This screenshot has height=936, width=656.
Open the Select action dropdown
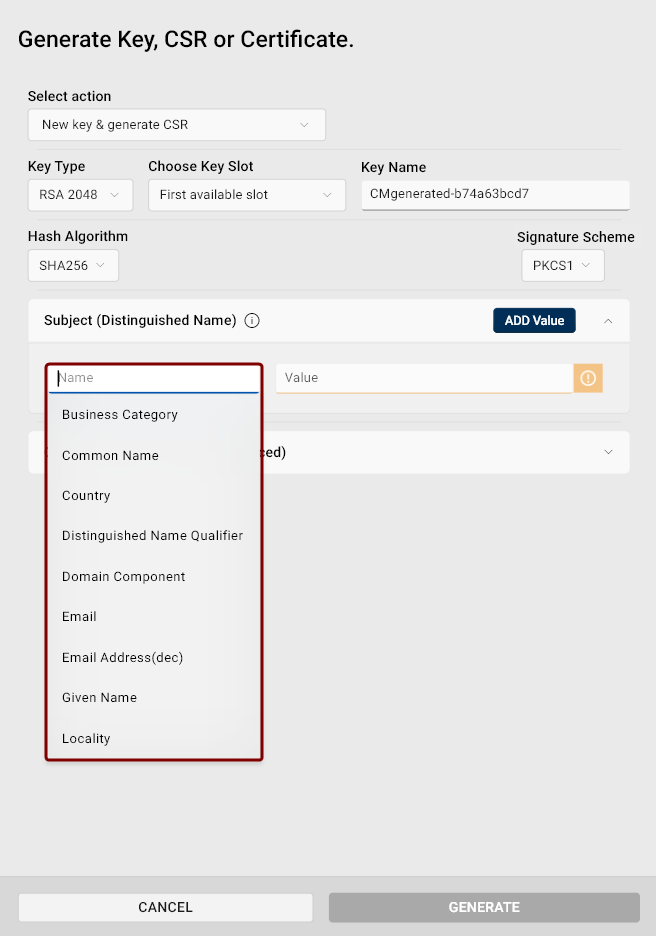click(176, 125)
